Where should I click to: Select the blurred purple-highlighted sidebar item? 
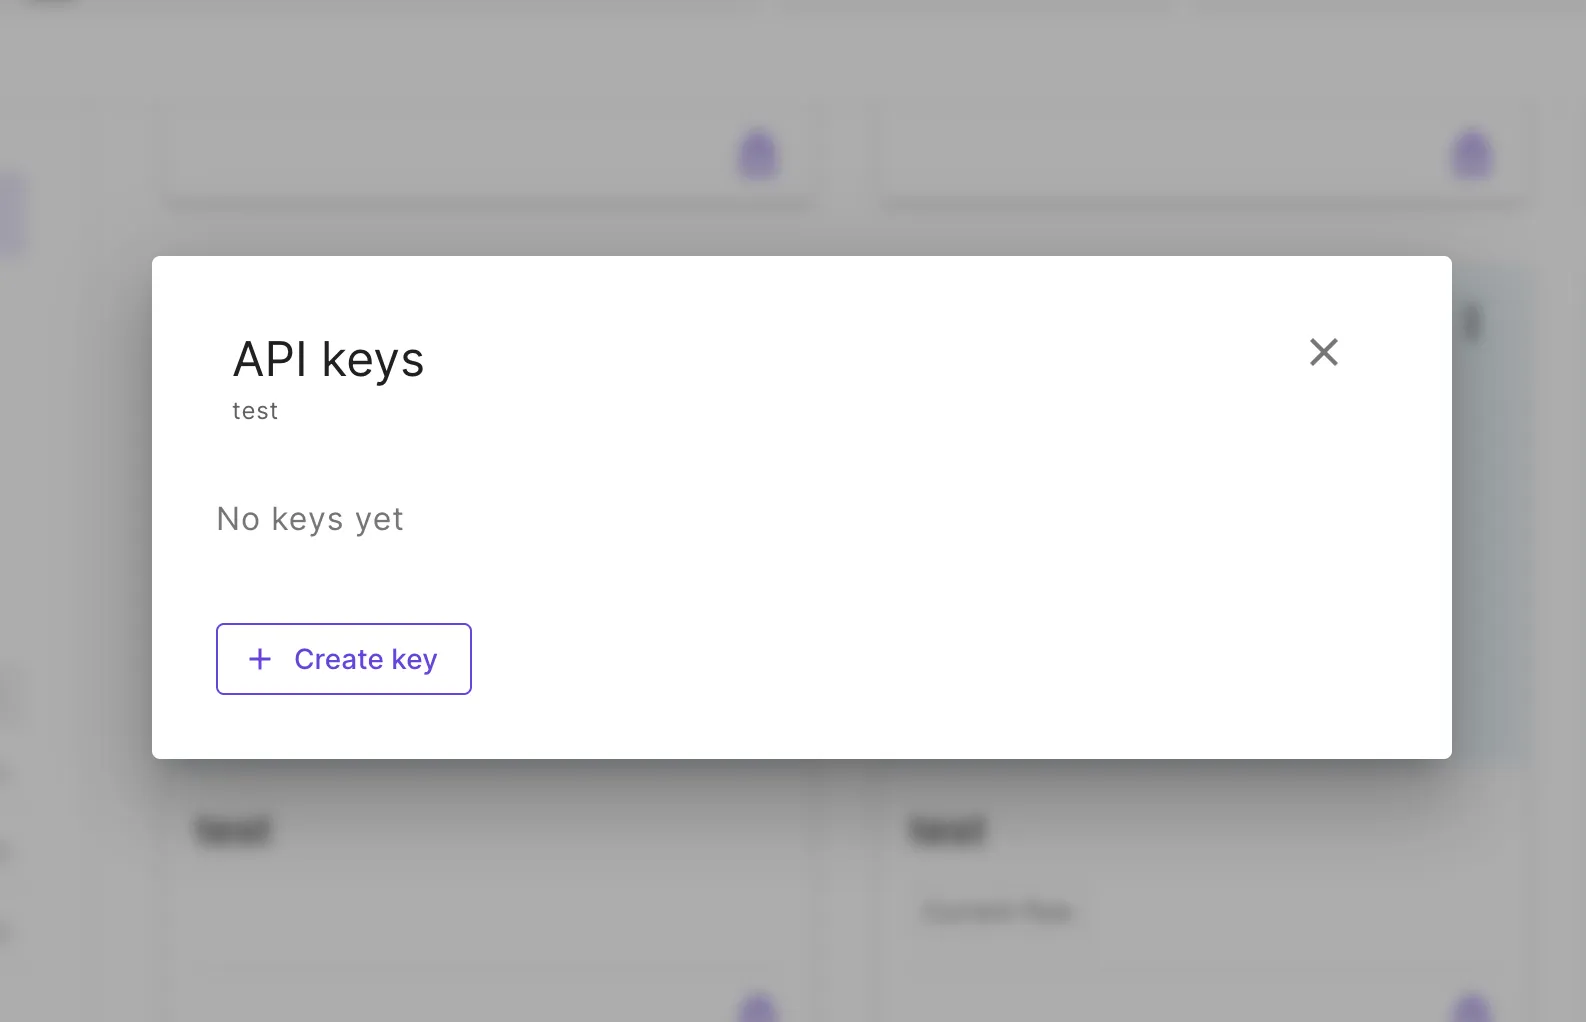[12, 212]
